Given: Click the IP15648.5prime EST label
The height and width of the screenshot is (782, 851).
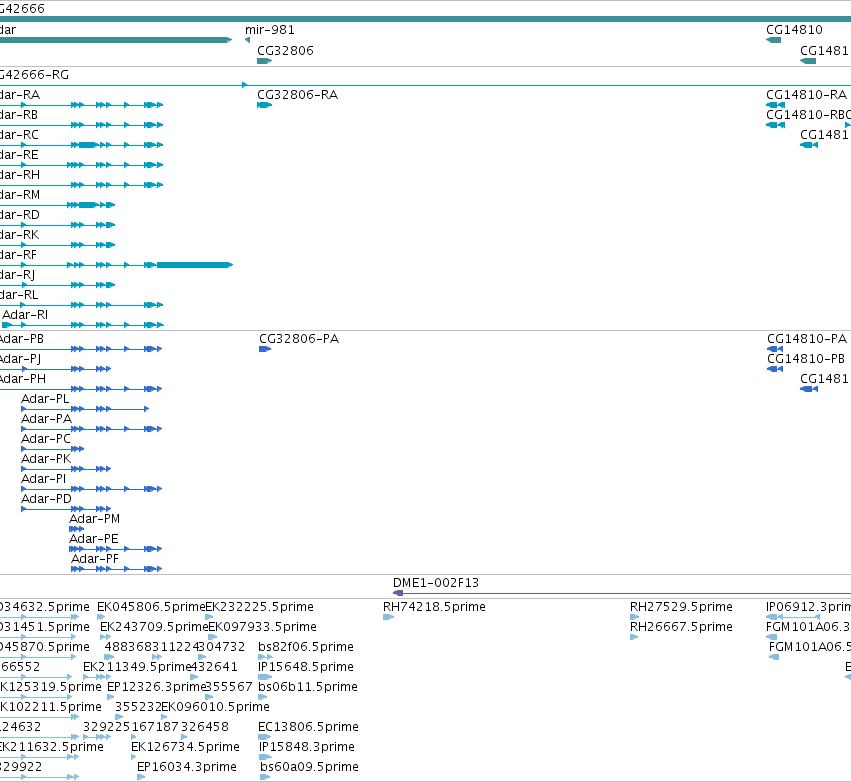Looking at the screenshot, I should point(306,667).
